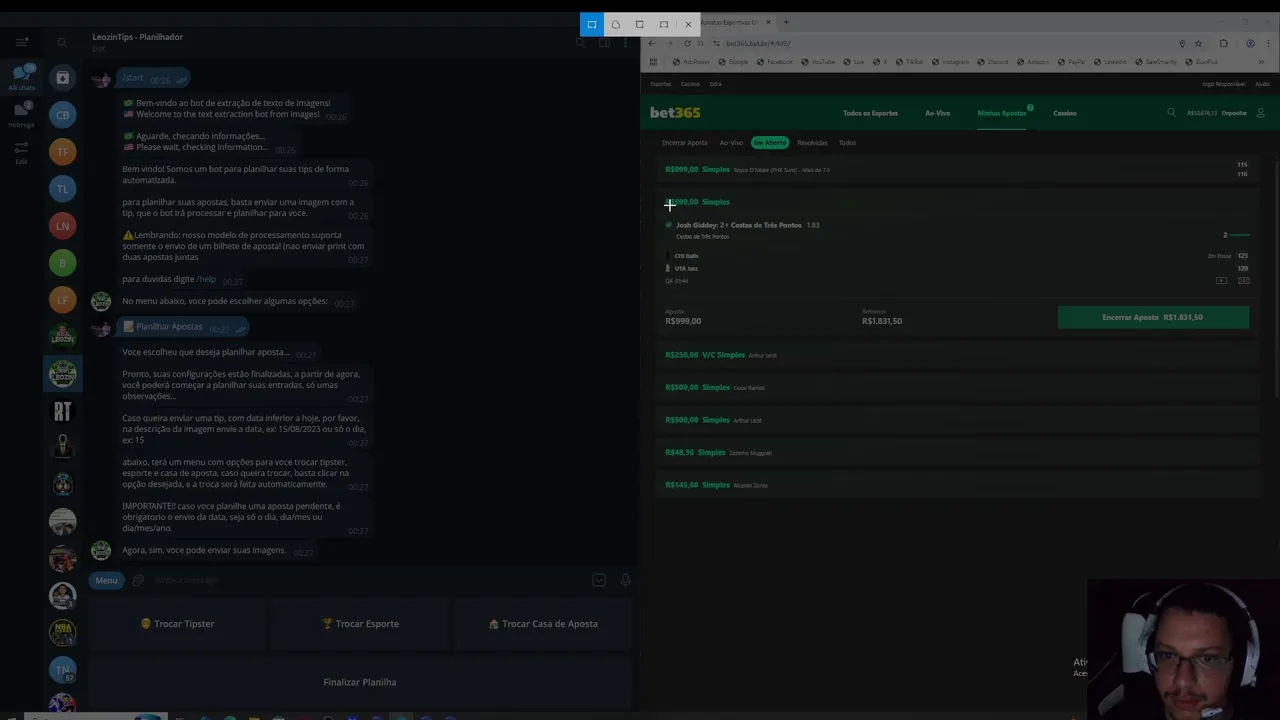Open nobrega folder in Telegram

click(x=21, y=114)
